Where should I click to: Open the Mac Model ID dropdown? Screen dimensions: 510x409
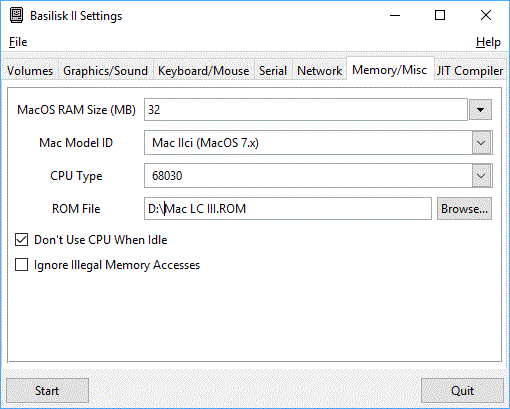318,143
